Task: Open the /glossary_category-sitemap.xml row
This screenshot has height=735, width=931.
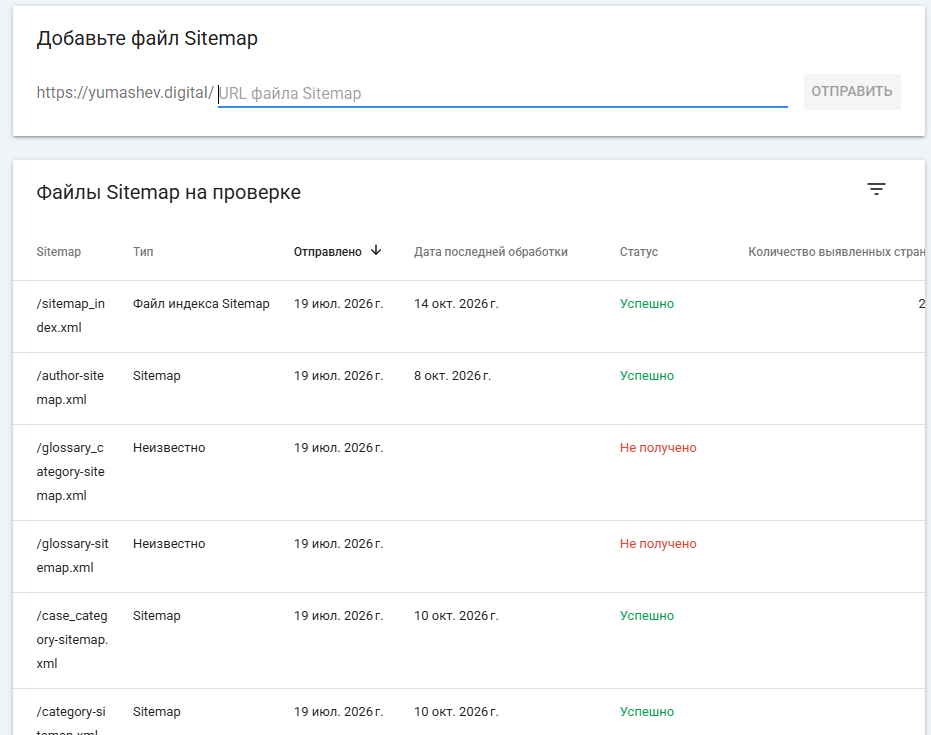Action: click(468, 472)
